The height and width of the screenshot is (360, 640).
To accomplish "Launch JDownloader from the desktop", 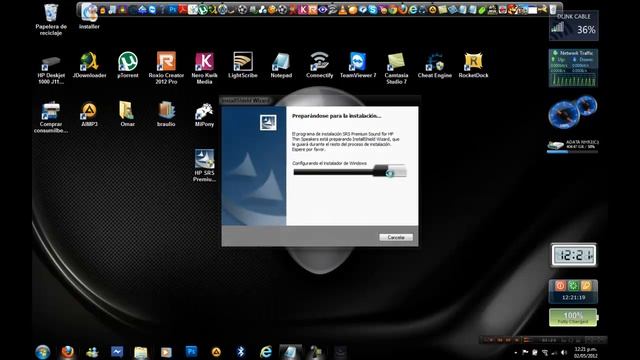I will tap(89, 65).
